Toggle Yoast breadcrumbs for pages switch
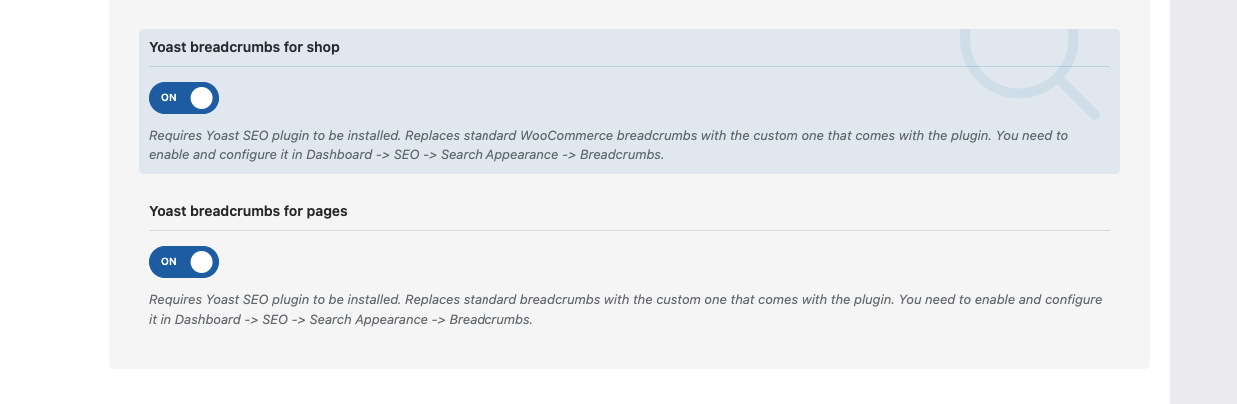 (184, 262)
